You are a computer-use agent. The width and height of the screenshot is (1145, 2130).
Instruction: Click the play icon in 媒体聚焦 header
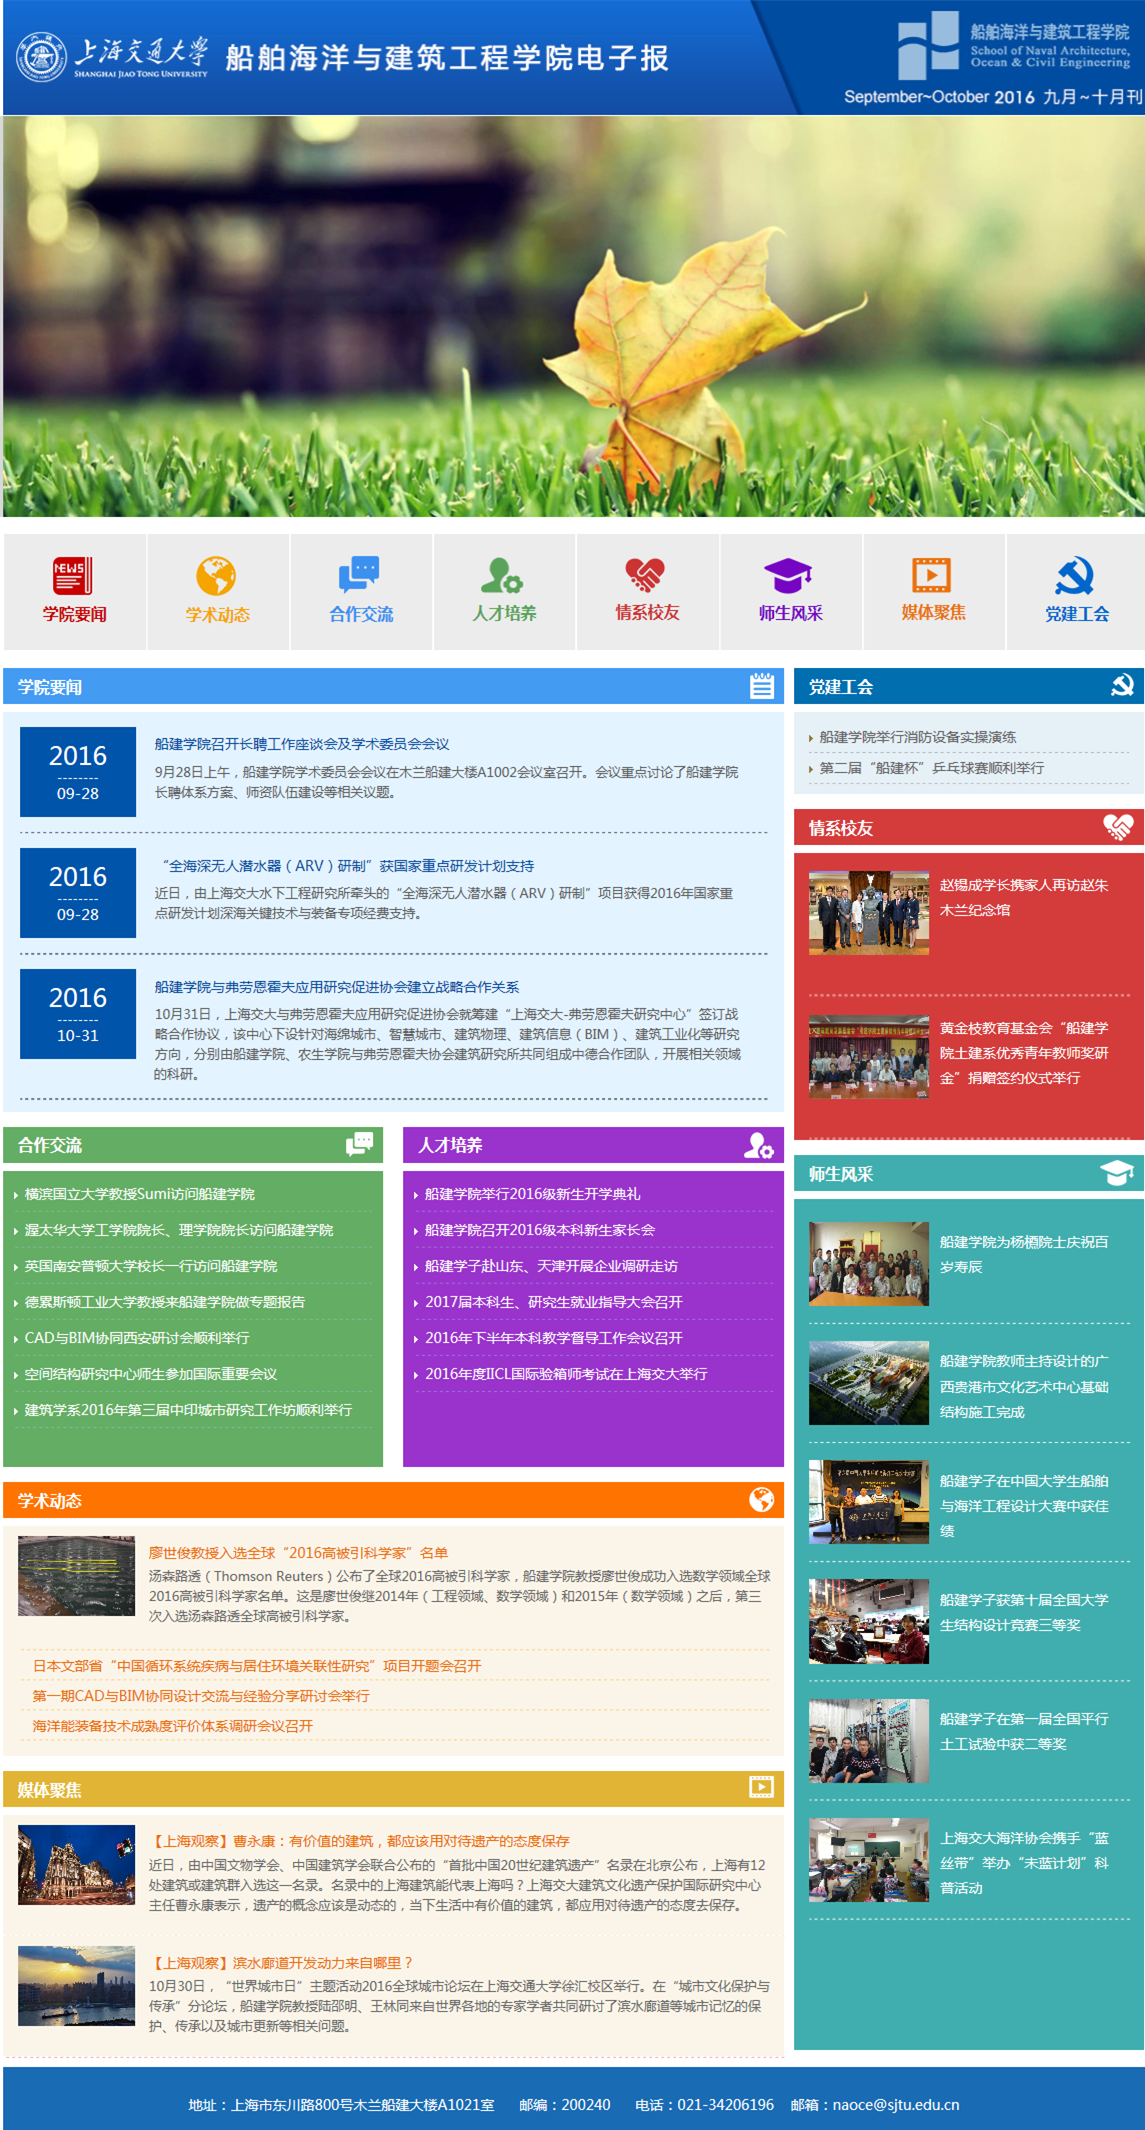tap(761, 1787)
